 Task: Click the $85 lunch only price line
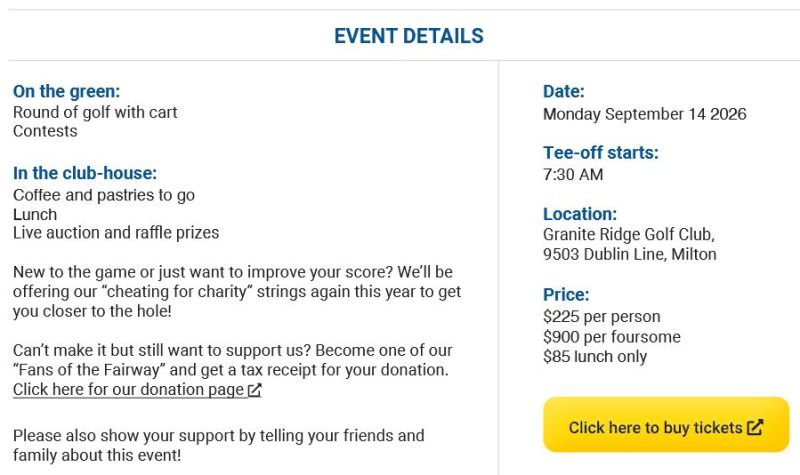tap(595, 356)
